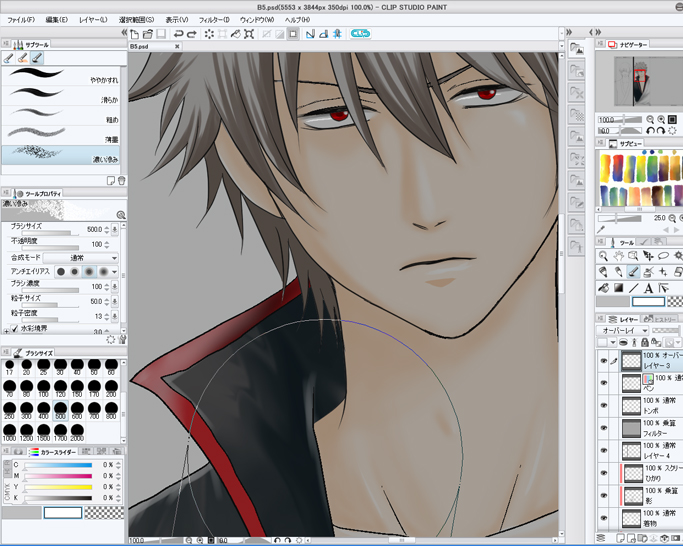Toggle snap to grid icon in toolbar

tap(337, 34)
